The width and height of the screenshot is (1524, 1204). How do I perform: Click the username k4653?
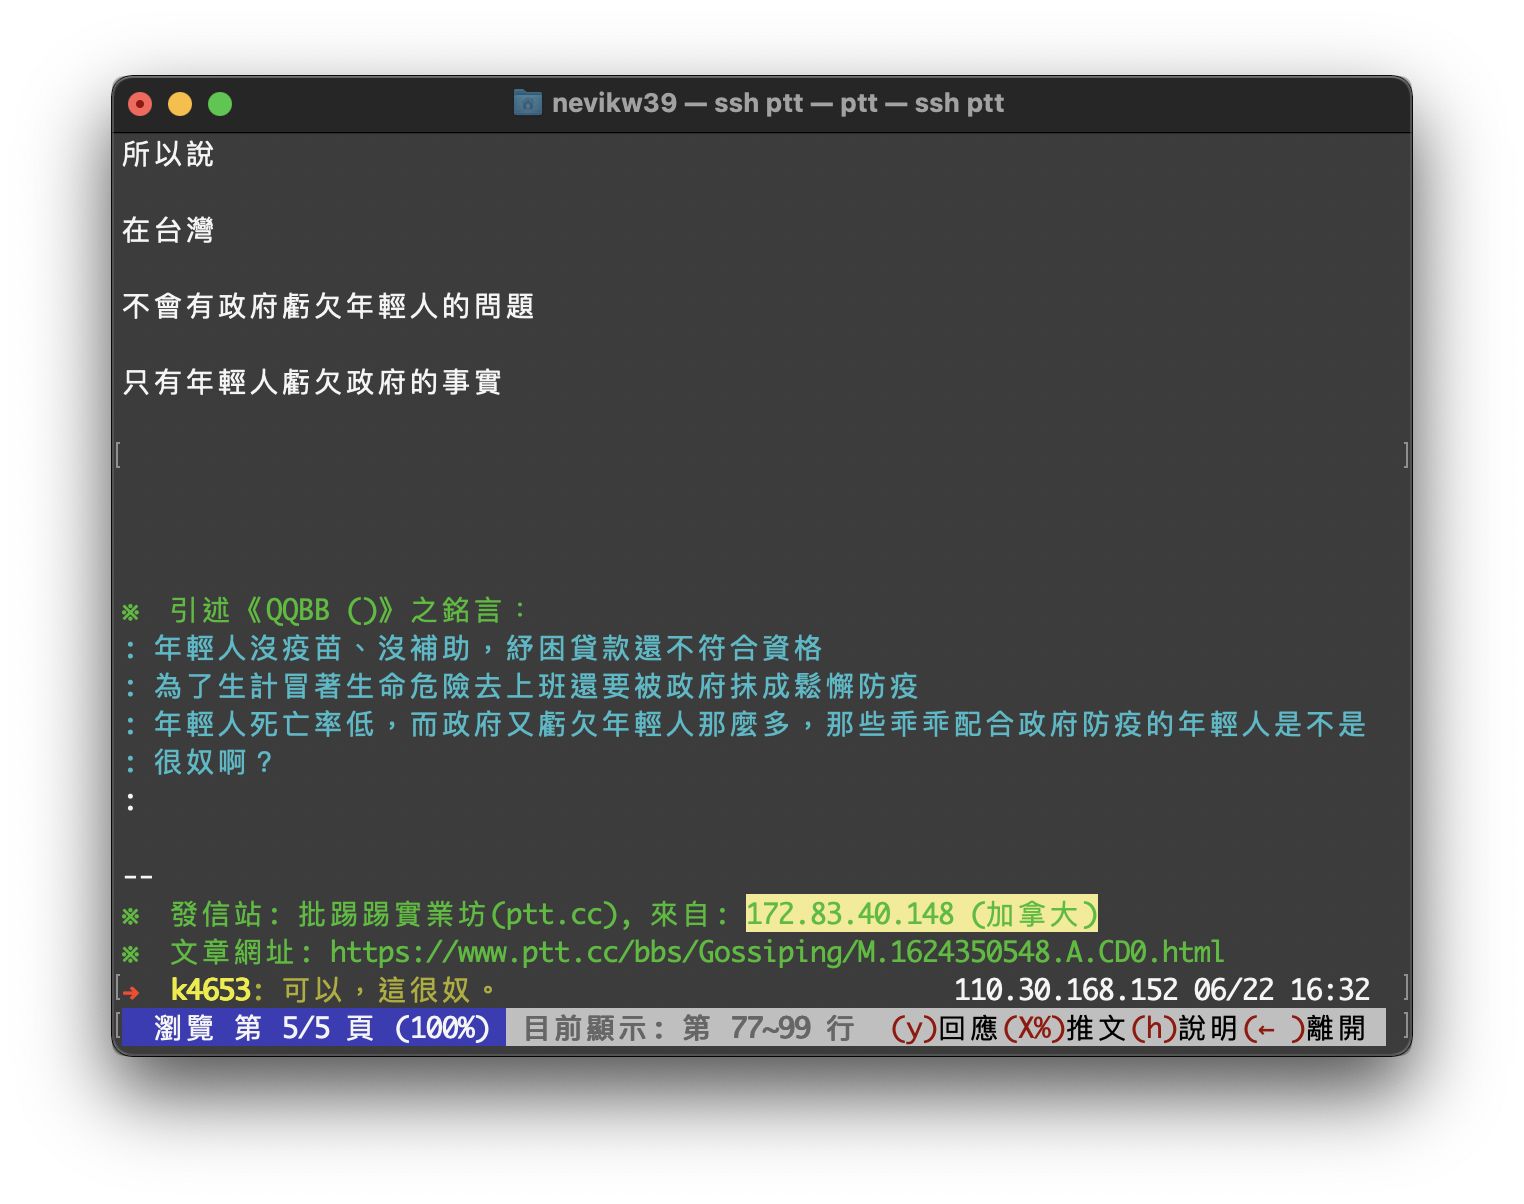(210, 990)
